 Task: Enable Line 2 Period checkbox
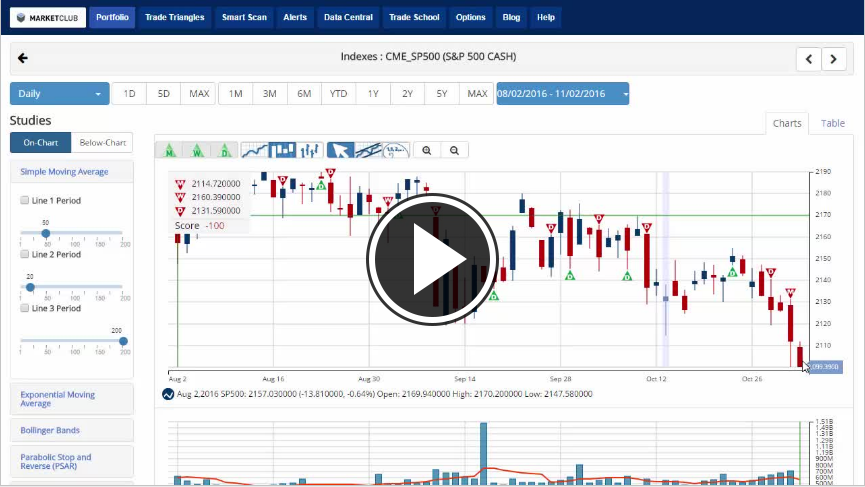24,254
